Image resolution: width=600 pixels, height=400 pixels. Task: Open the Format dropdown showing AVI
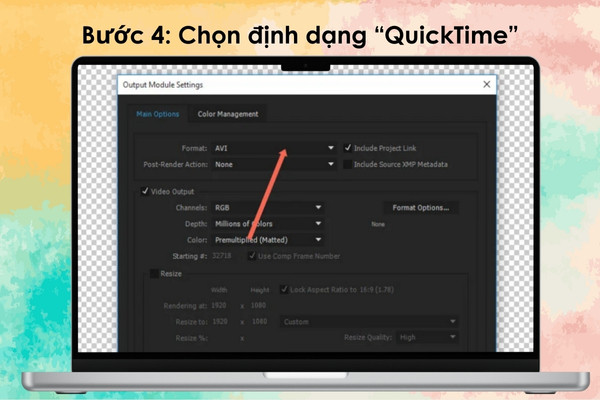[274, 148]
